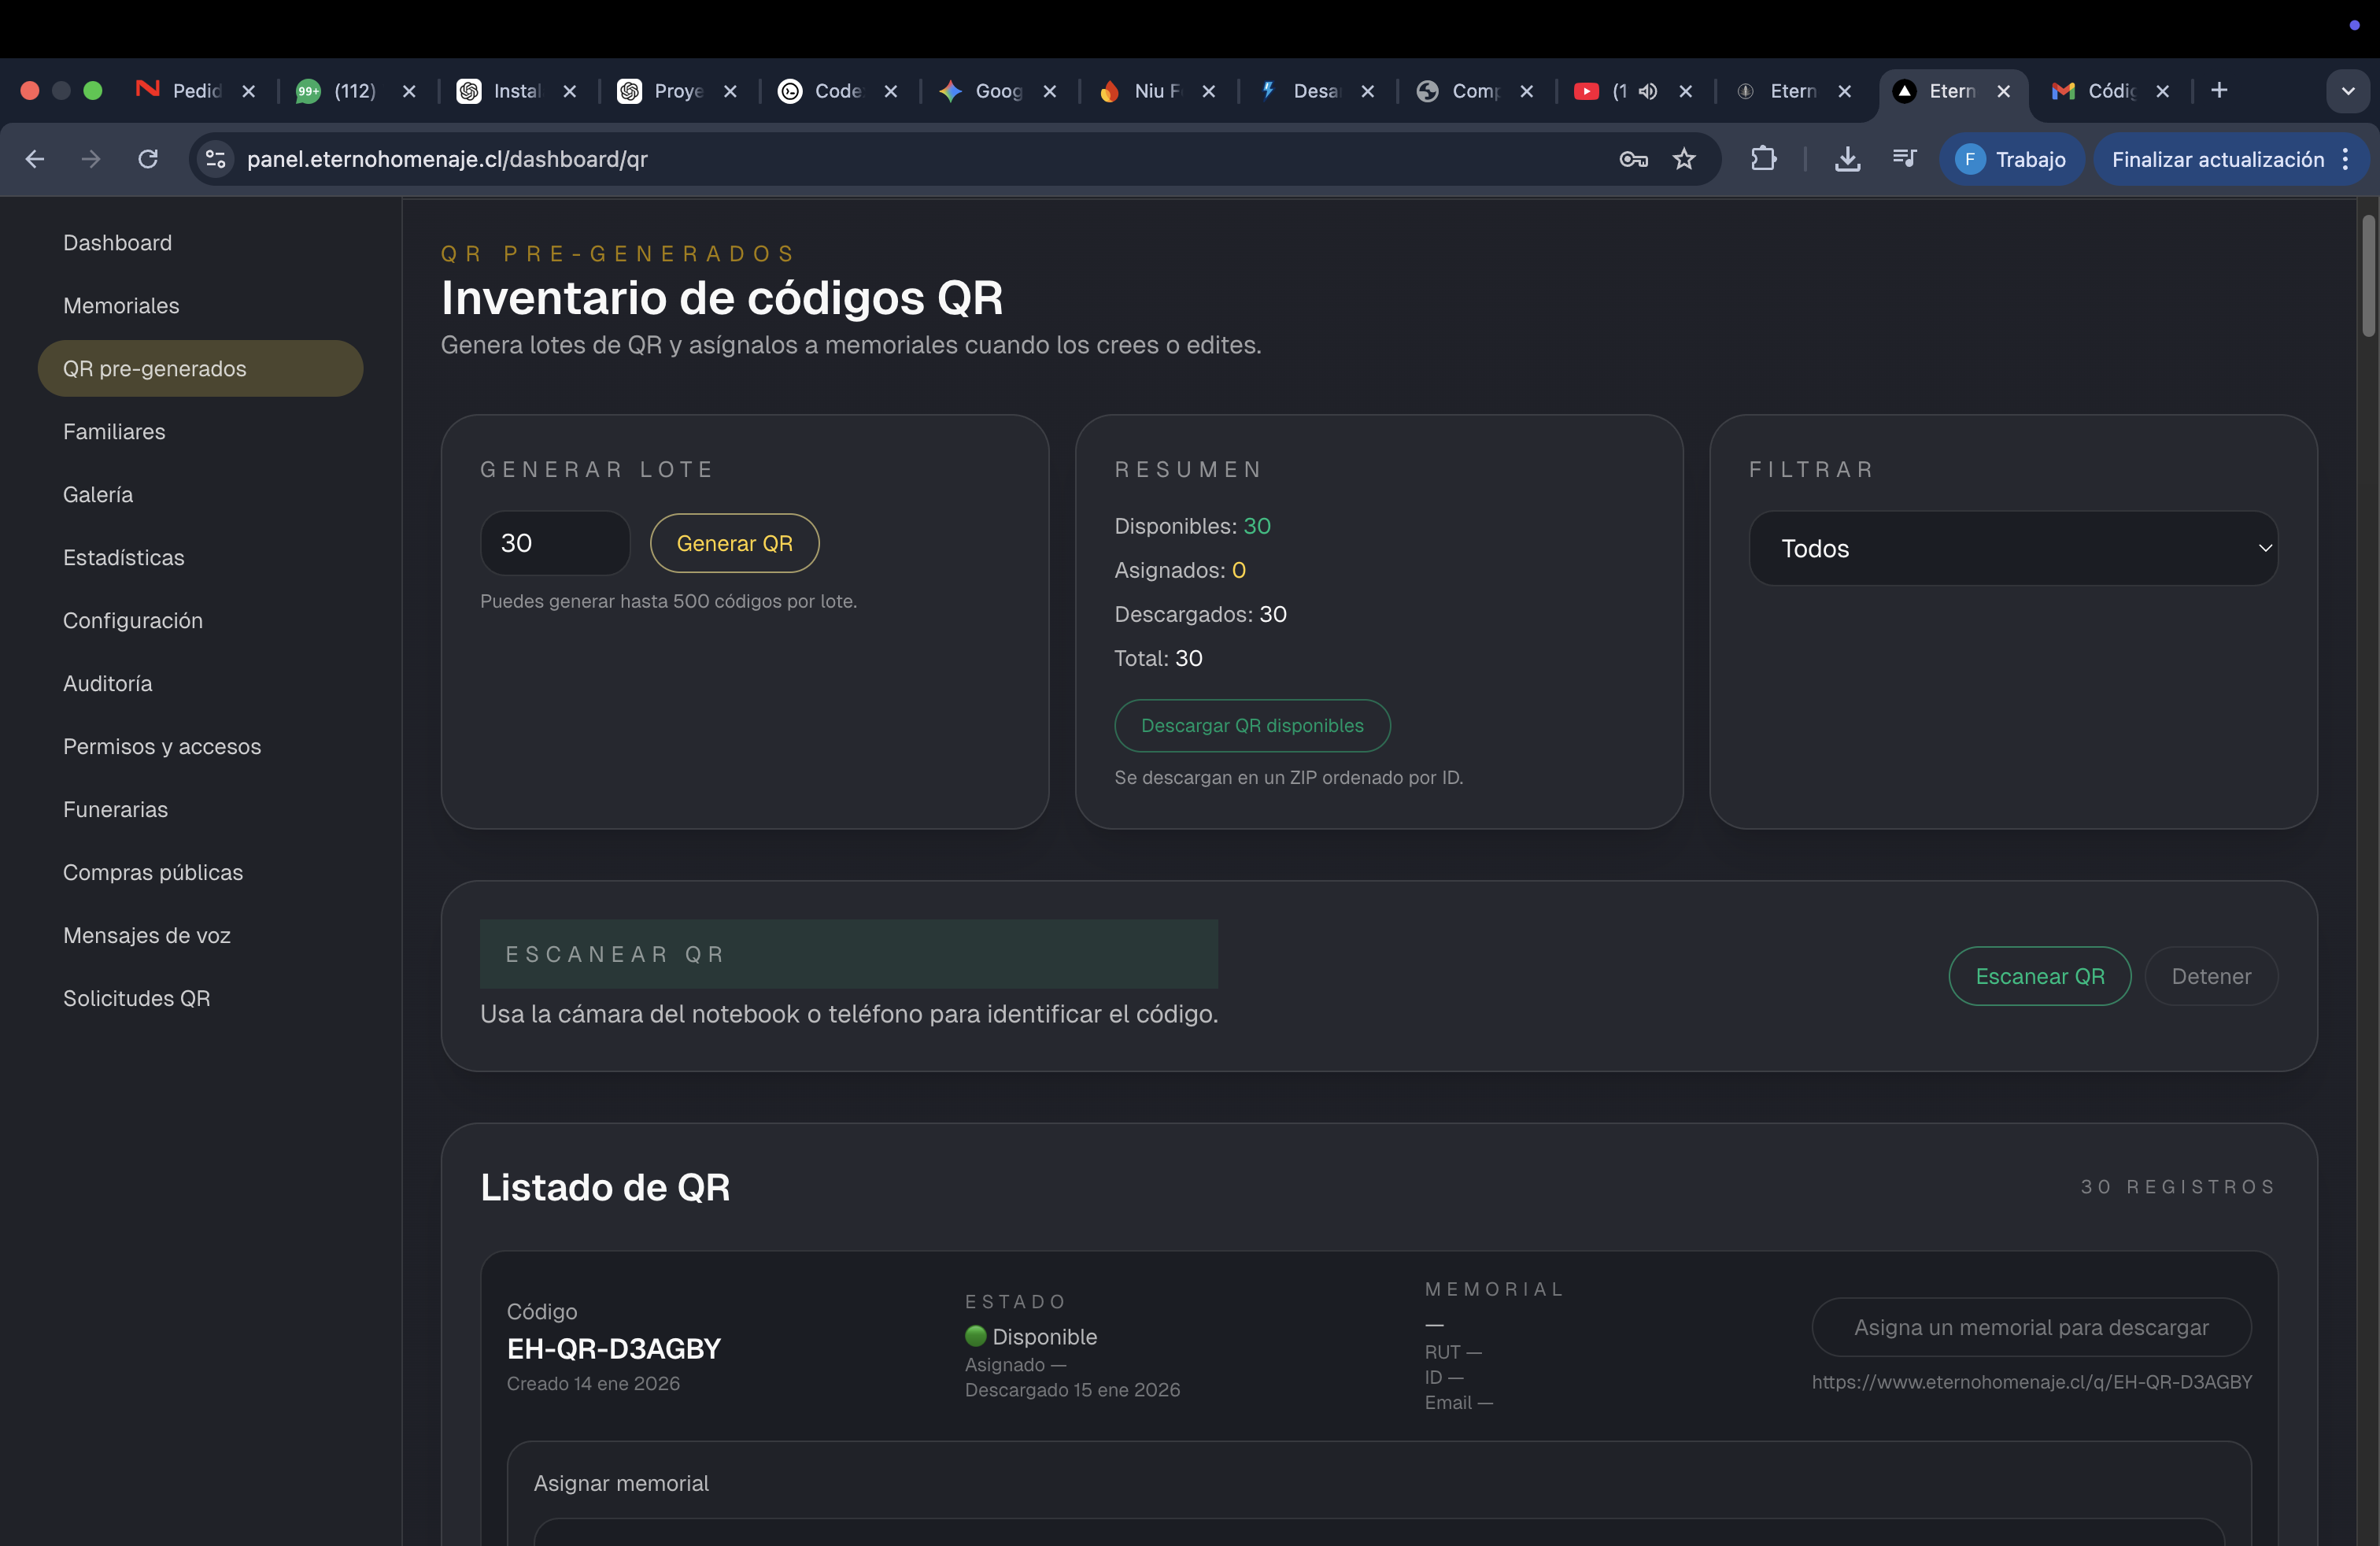Go back with the arrow icon
The image size is (2380, 1546).
tap(35, 159)
